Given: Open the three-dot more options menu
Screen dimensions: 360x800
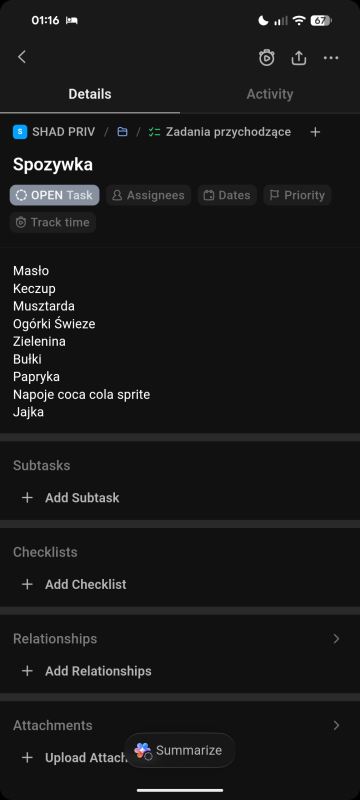Looking at the screenshot, I should click(x=331, y=58).
